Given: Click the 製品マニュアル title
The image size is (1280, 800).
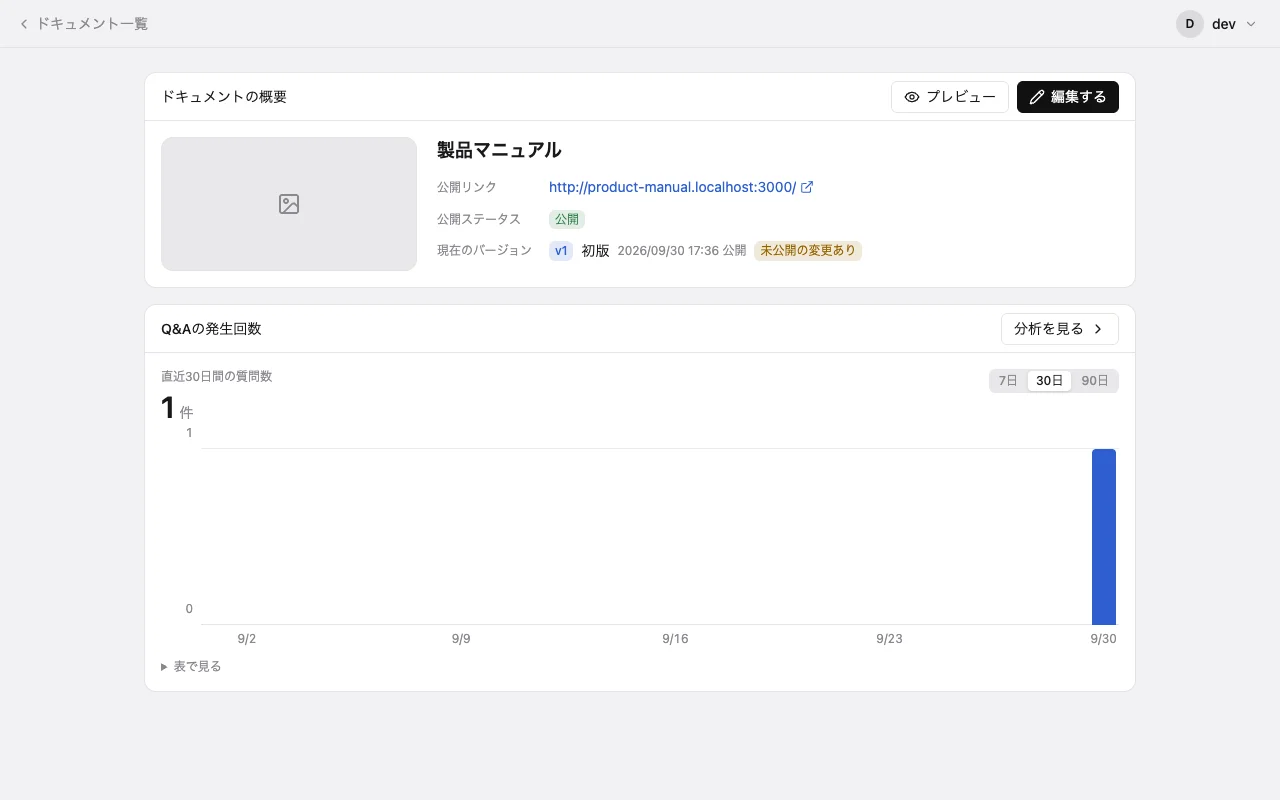Looking at the screenshot, I should pos(499,150).
